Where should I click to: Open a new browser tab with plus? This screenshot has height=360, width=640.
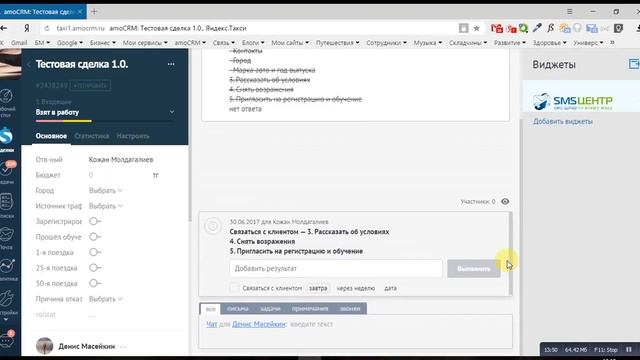point(94,11)
